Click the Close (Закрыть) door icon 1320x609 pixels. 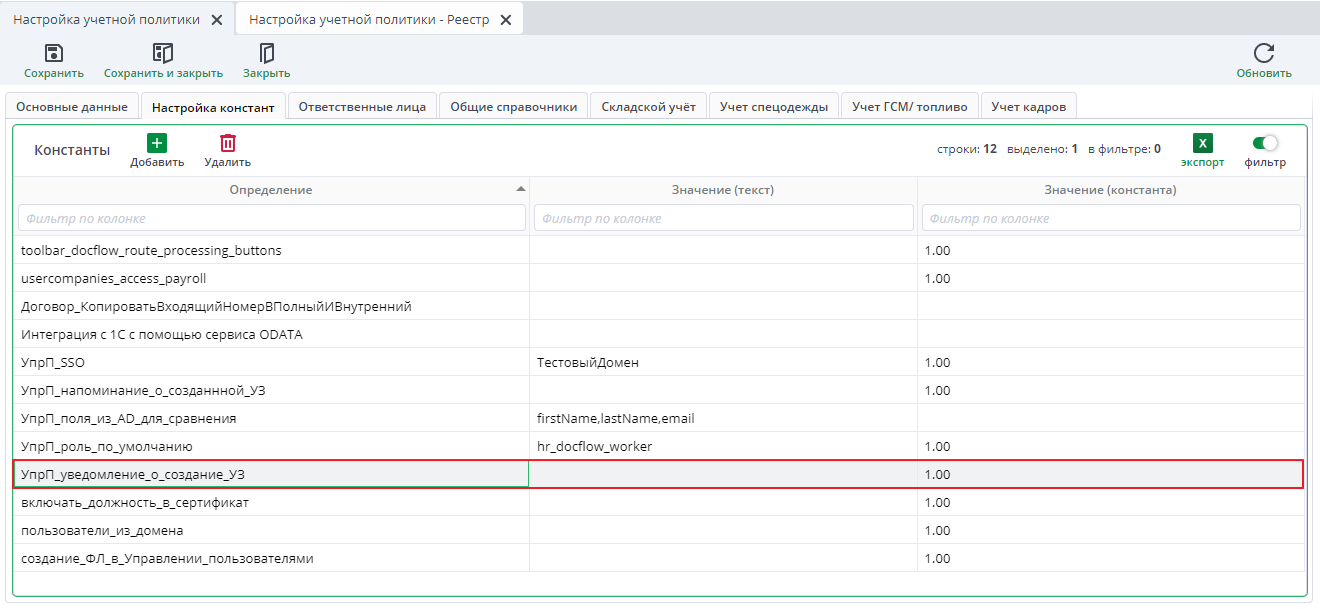click(266, 54)
